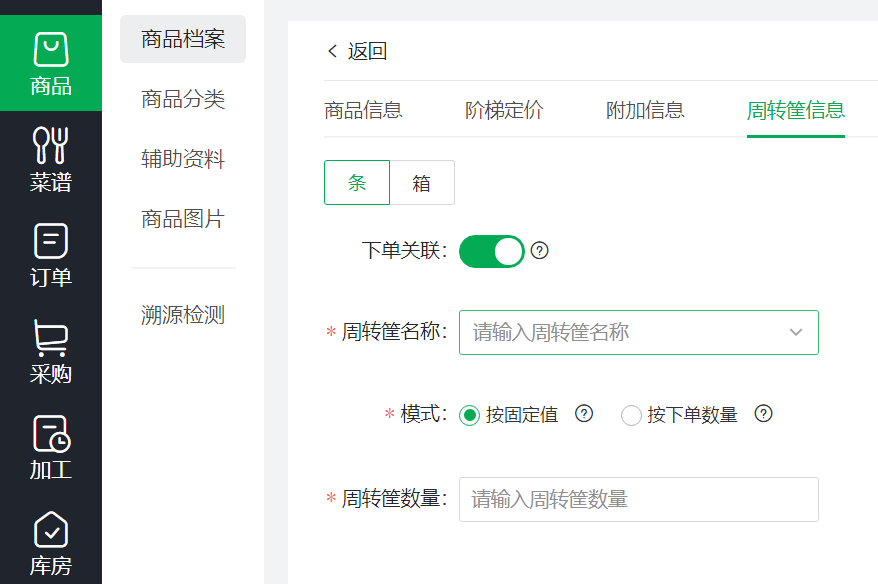Open the 商品 module in sidebar
The width and height of the screenshot is (878, 584).
click(x=51, y=63)
